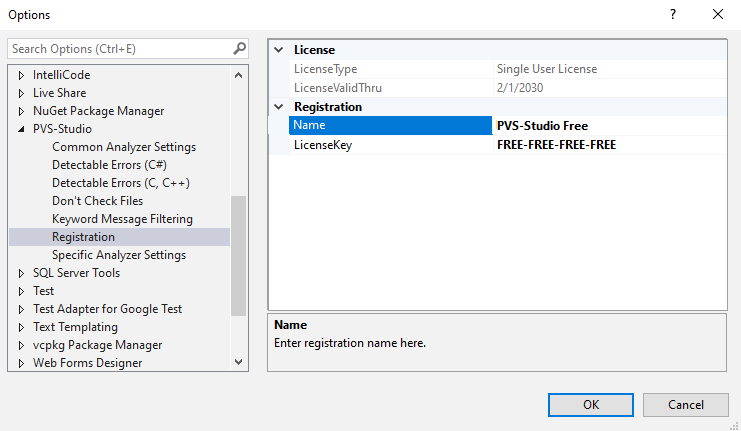This screenshot has height=431, width=741.
Task: Open Don't Check Files settings
Action: point(97,201)
